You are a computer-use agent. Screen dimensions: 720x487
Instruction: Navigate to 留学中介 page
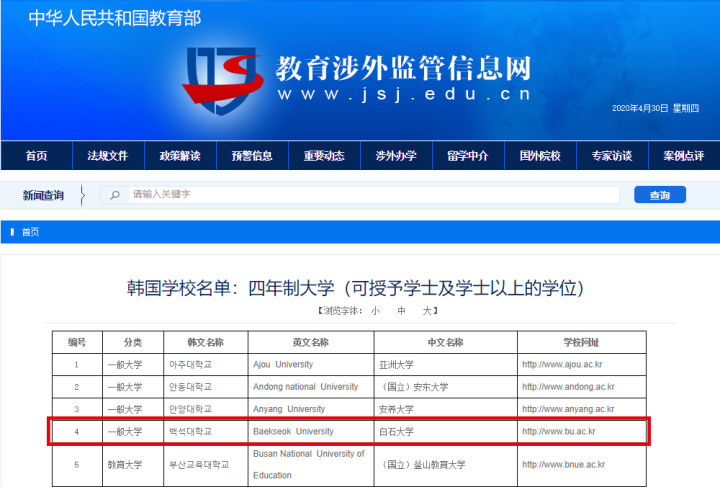click(x=468, y=156)
